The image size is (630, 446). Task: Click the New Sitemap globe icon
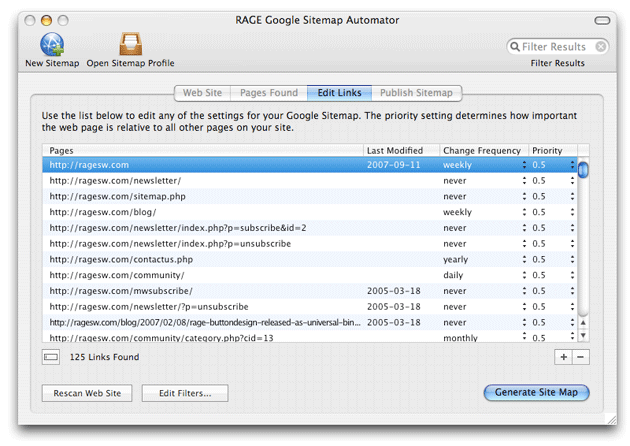(52, 44)
